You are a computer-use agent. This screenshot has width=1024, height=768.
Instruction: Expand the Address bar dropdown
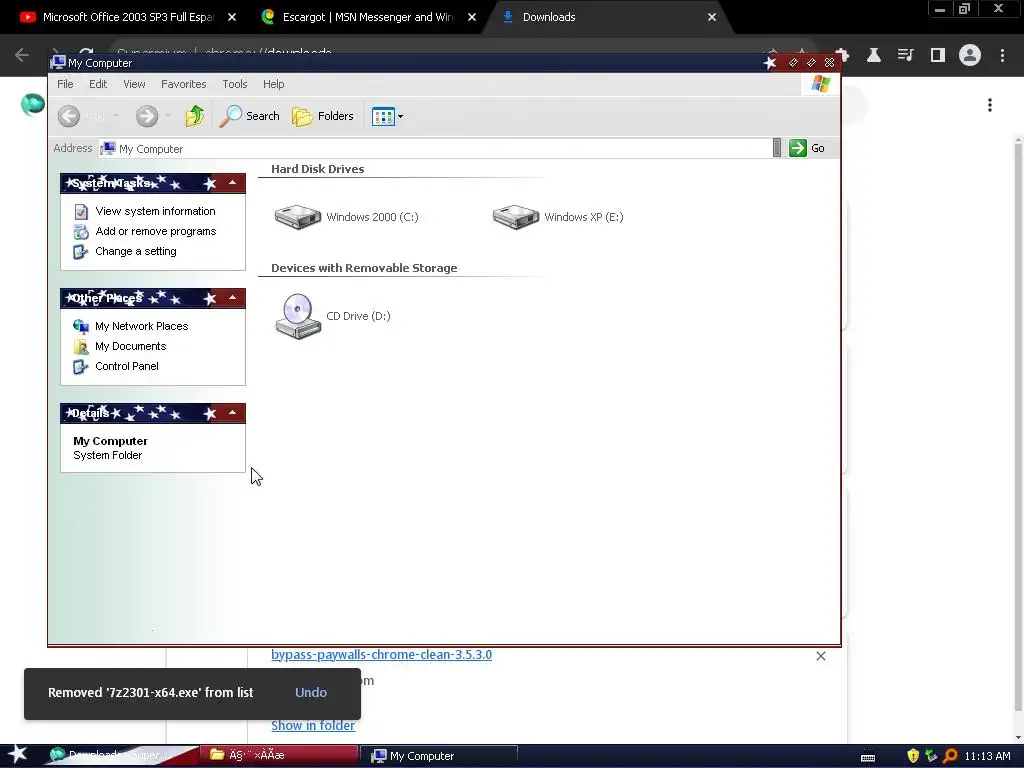(776, 148)
